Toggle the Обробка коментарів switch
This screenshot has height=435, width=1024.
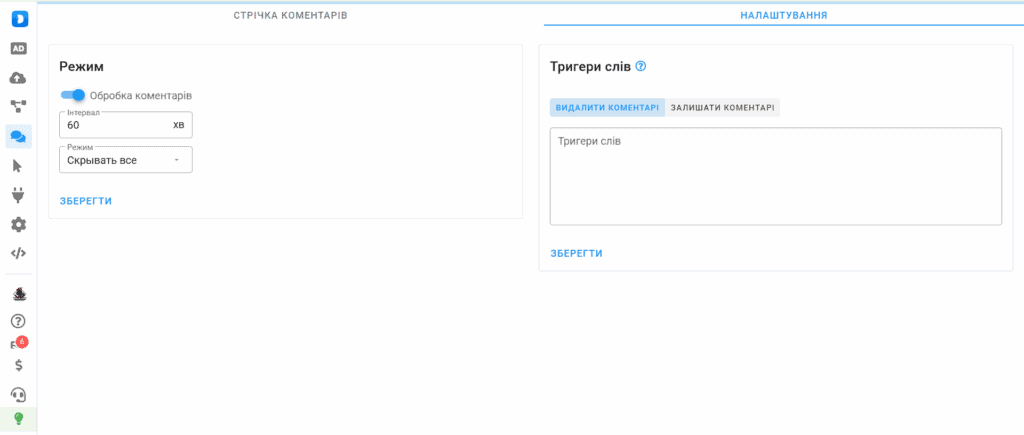point(72,95)
